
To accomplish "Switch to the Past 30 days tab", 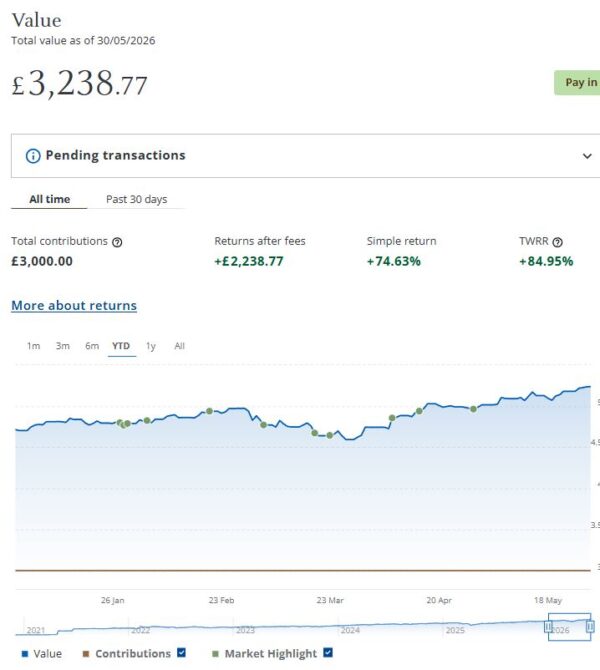I will click(x=137, y=199).
